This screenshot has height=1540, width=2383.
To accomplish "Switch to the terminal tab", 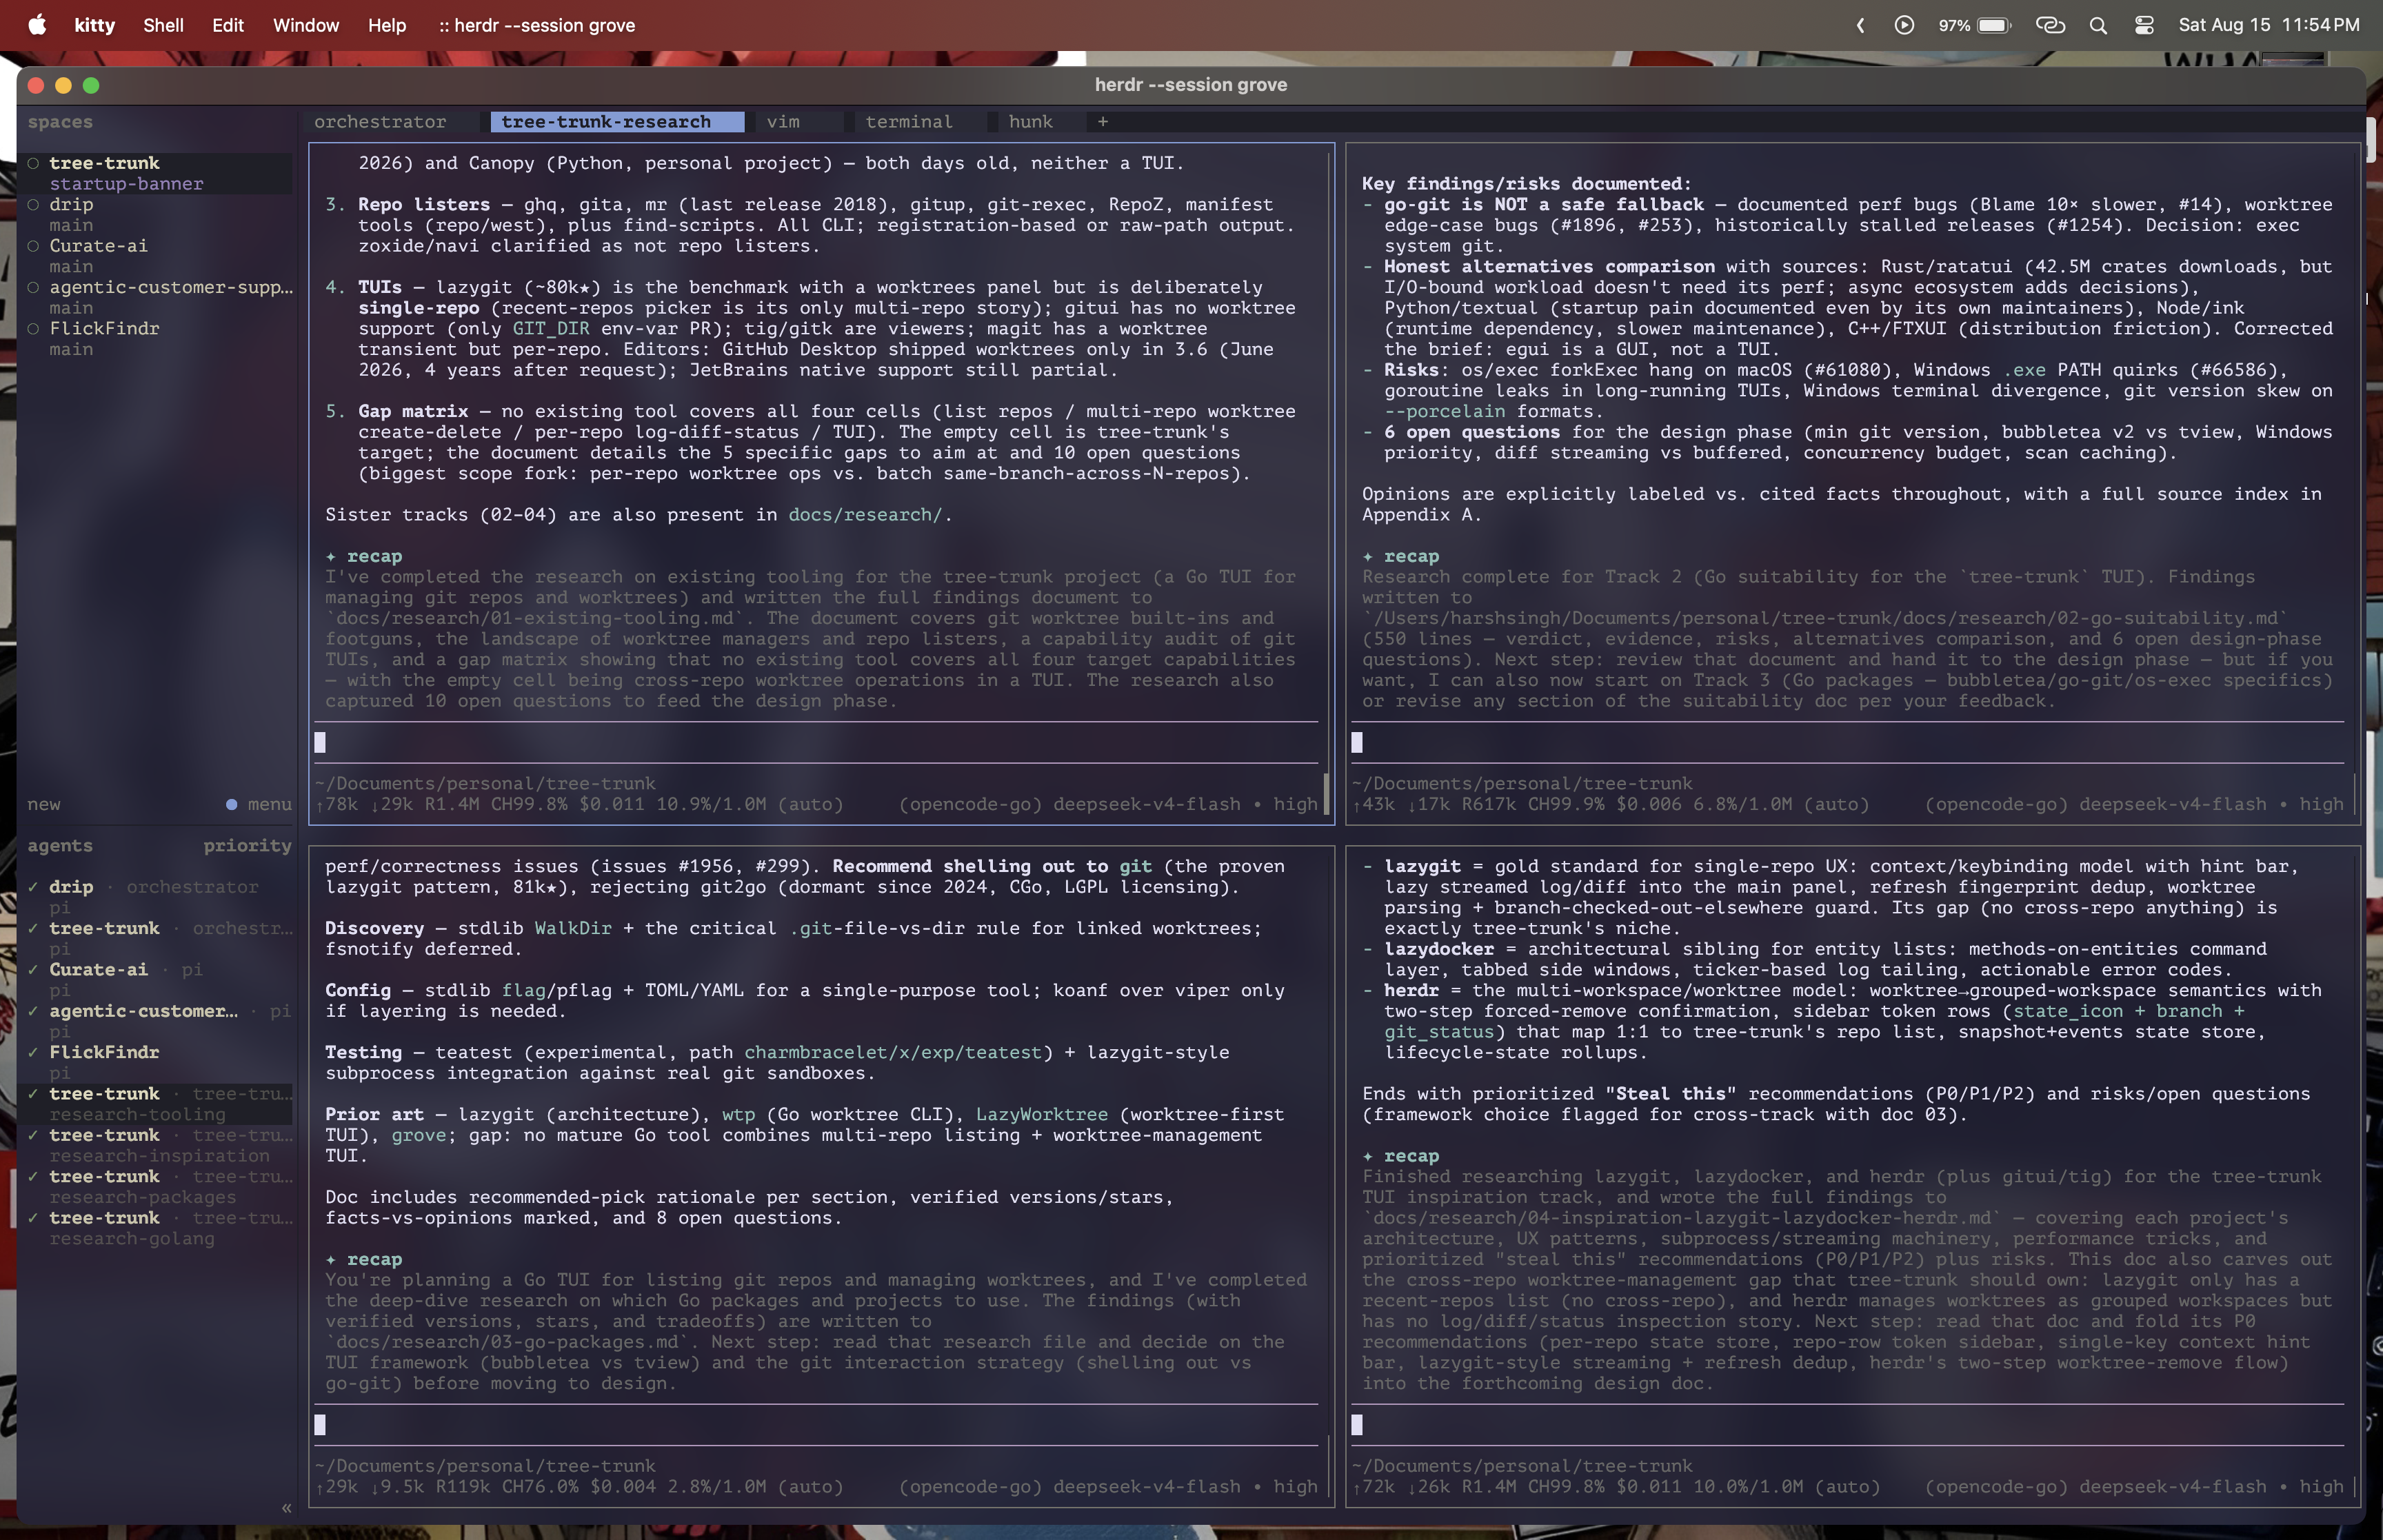I will coord(909,122).
